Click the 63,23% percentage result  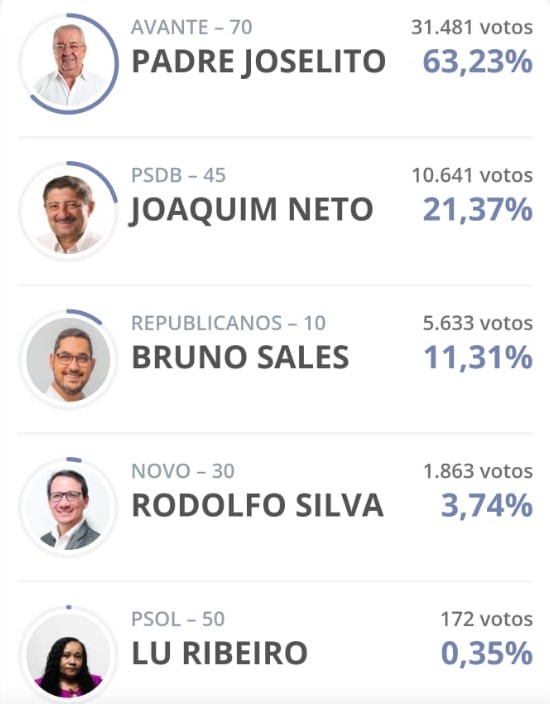click(x=478, y=62)
